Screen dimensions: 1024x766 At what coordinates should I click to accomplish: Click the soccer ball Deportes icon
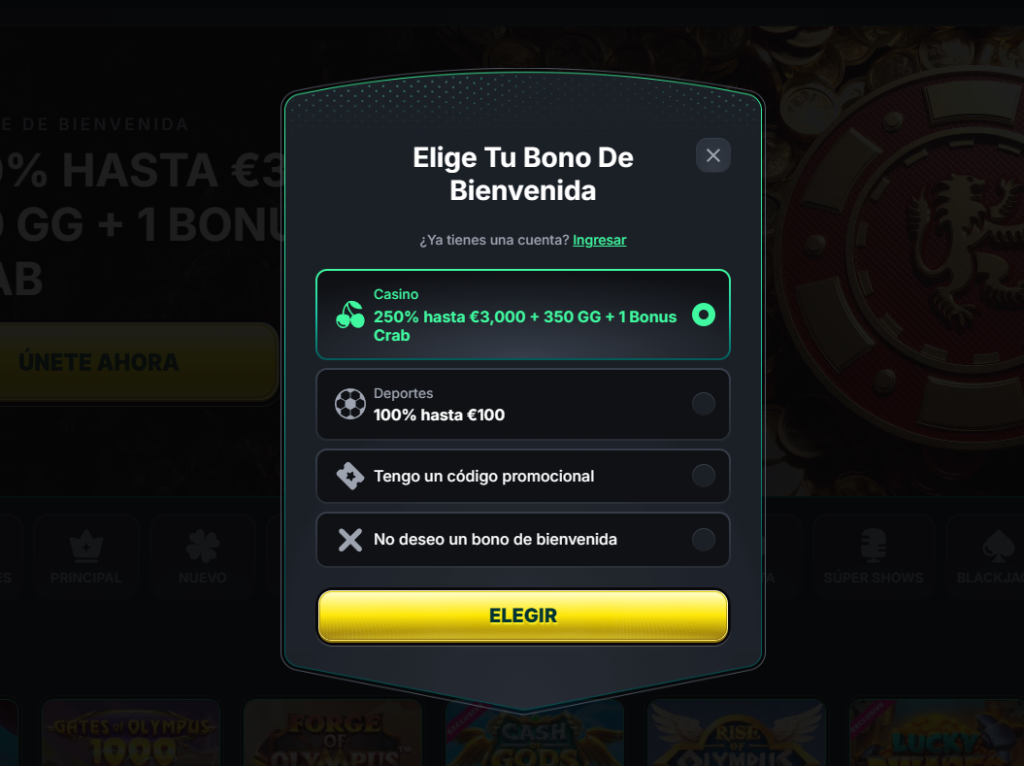pyautogui.click(x=350, y=404)
